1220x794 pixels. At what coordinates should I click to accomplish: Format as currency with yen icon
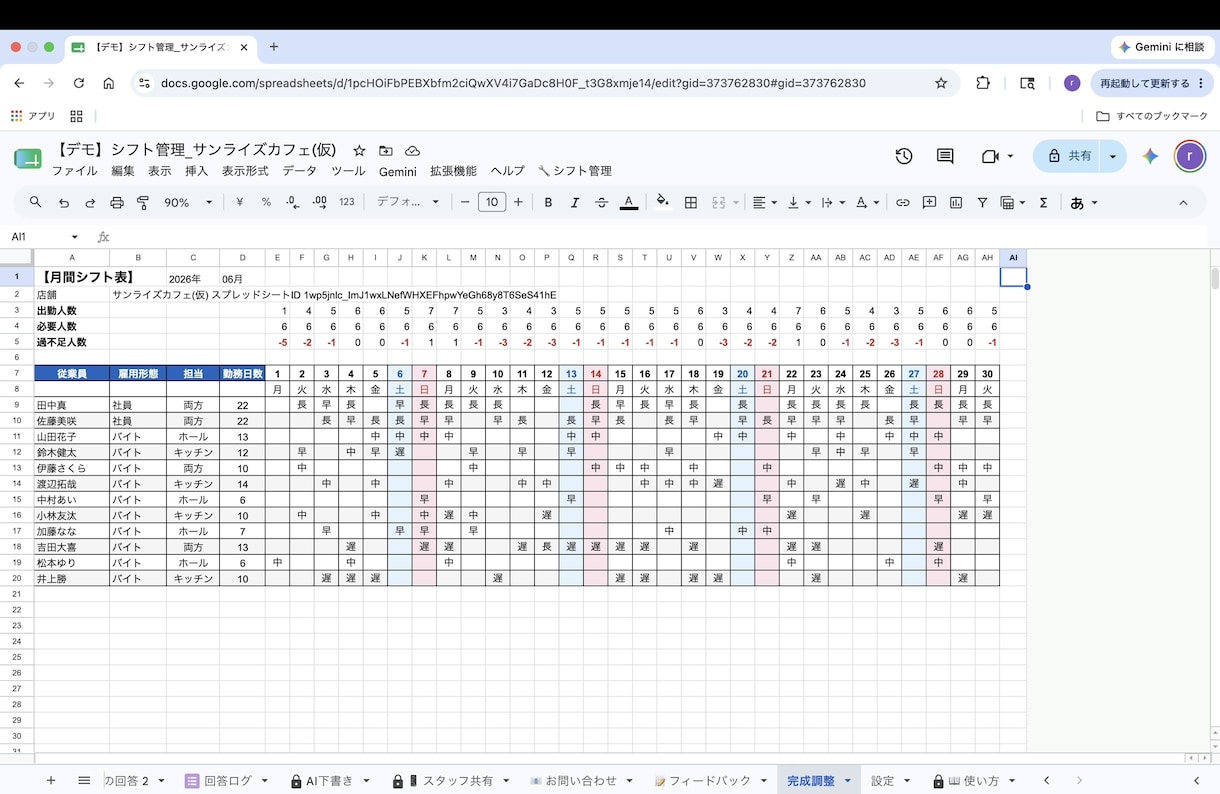point(240,202)
